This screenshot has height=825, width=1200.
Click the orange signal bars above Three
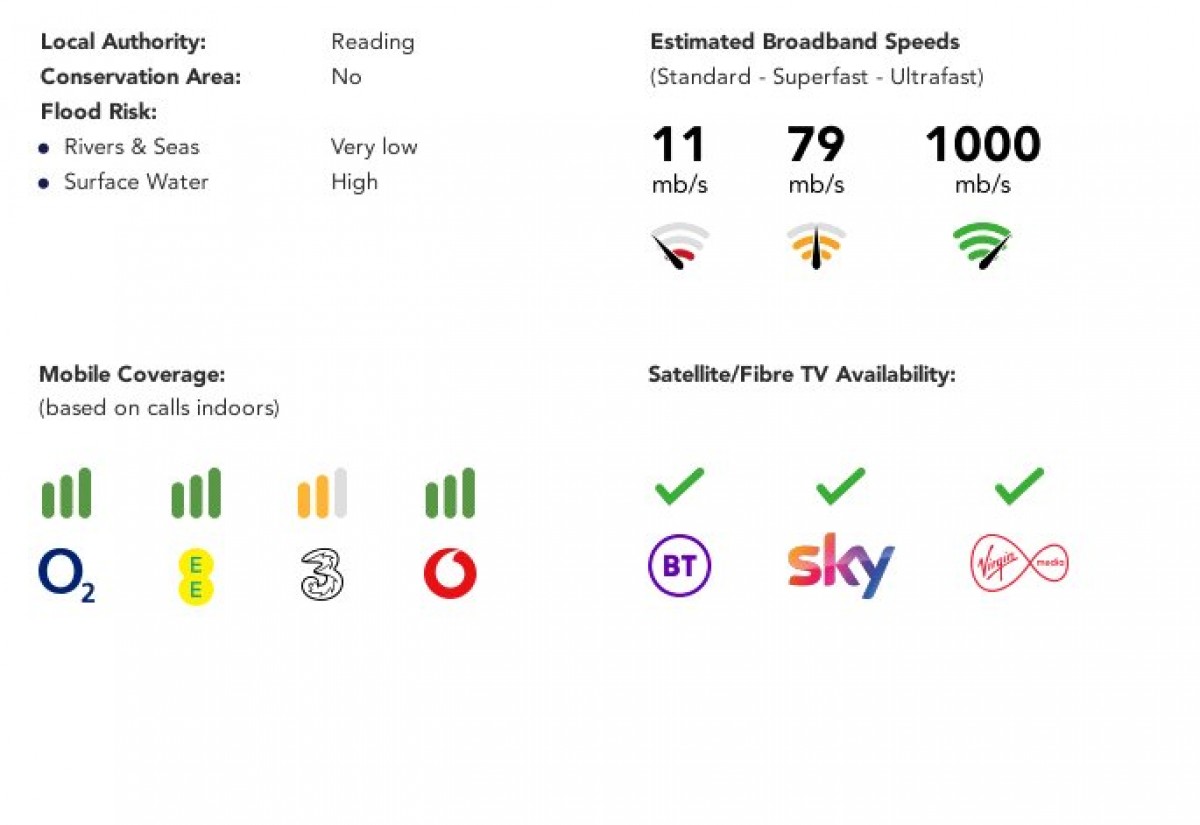pos(322,493)
